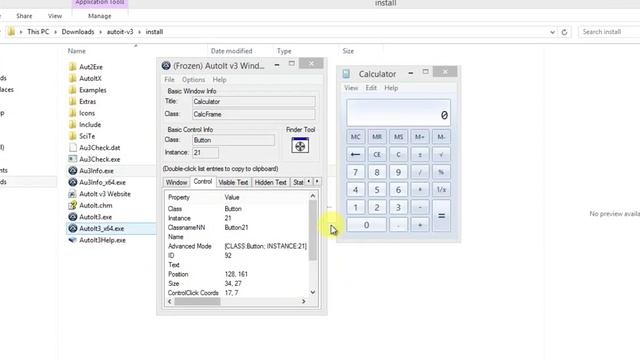The width and height of the screenshot is (640, 360).
Task: Click the Finder Tool crosshair icon
Action: 300,146
